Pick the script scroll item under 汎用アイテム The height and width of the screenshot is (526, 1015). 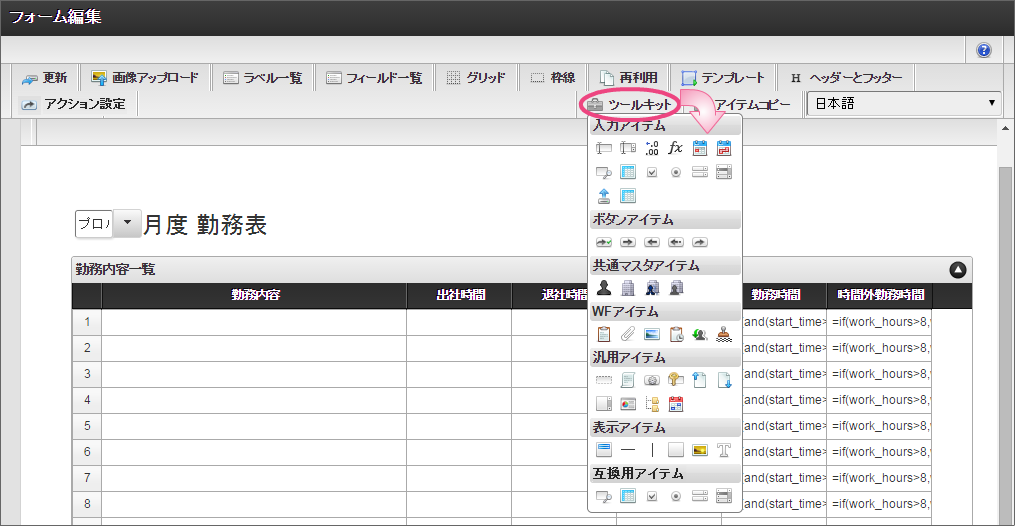(x=627, y=380)
